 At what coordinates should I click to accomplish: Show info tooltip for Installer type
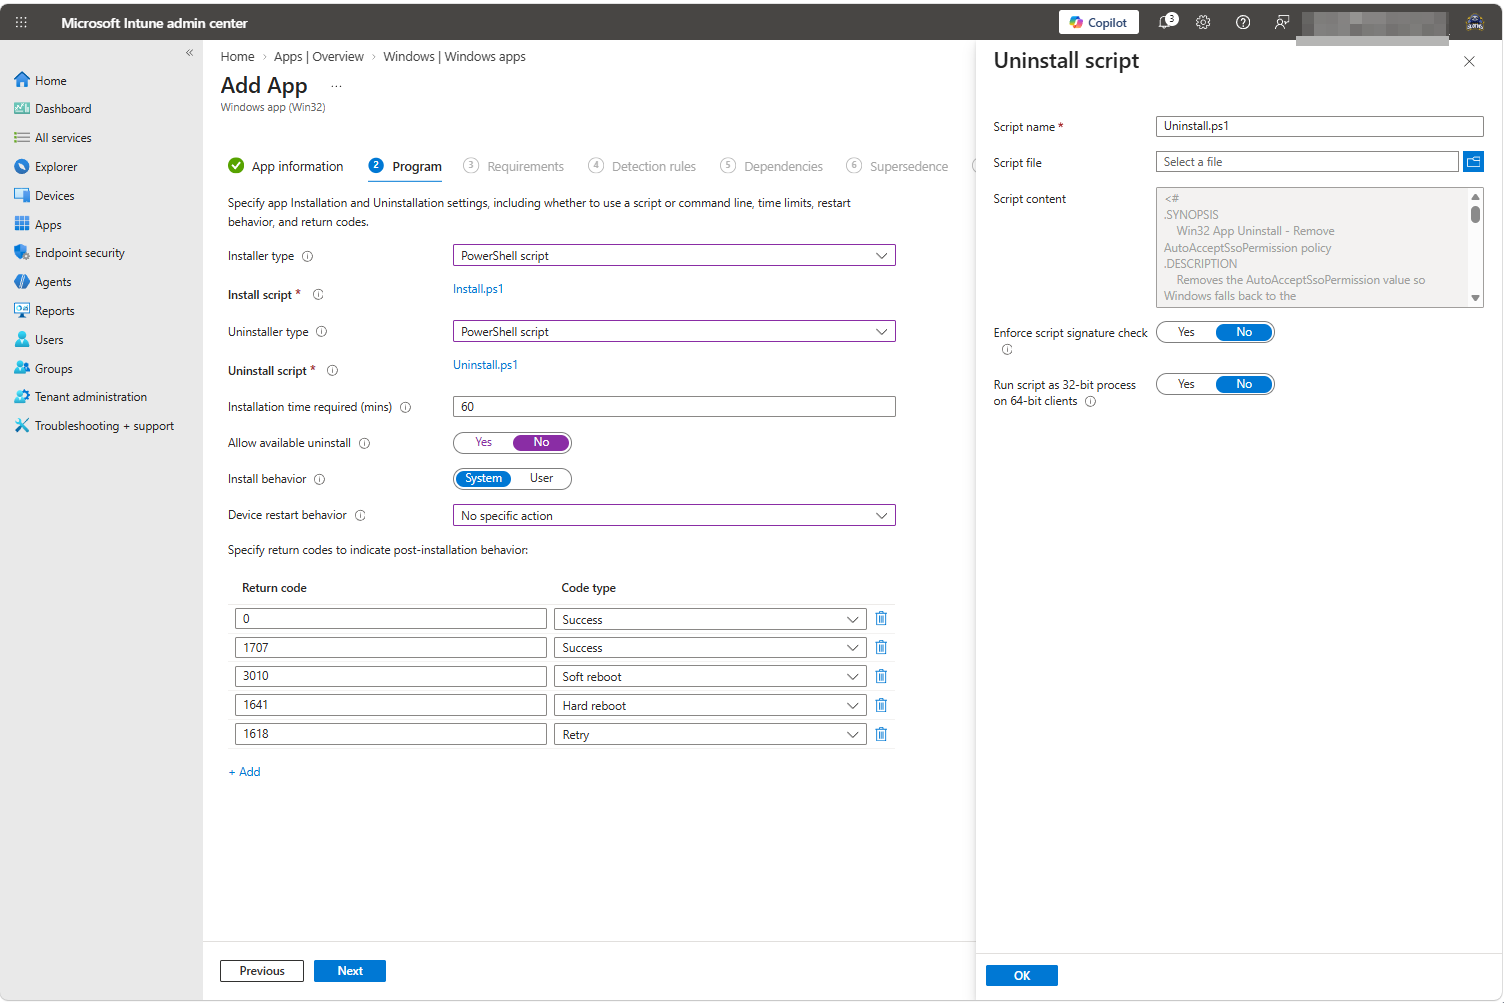click(308, 257)
